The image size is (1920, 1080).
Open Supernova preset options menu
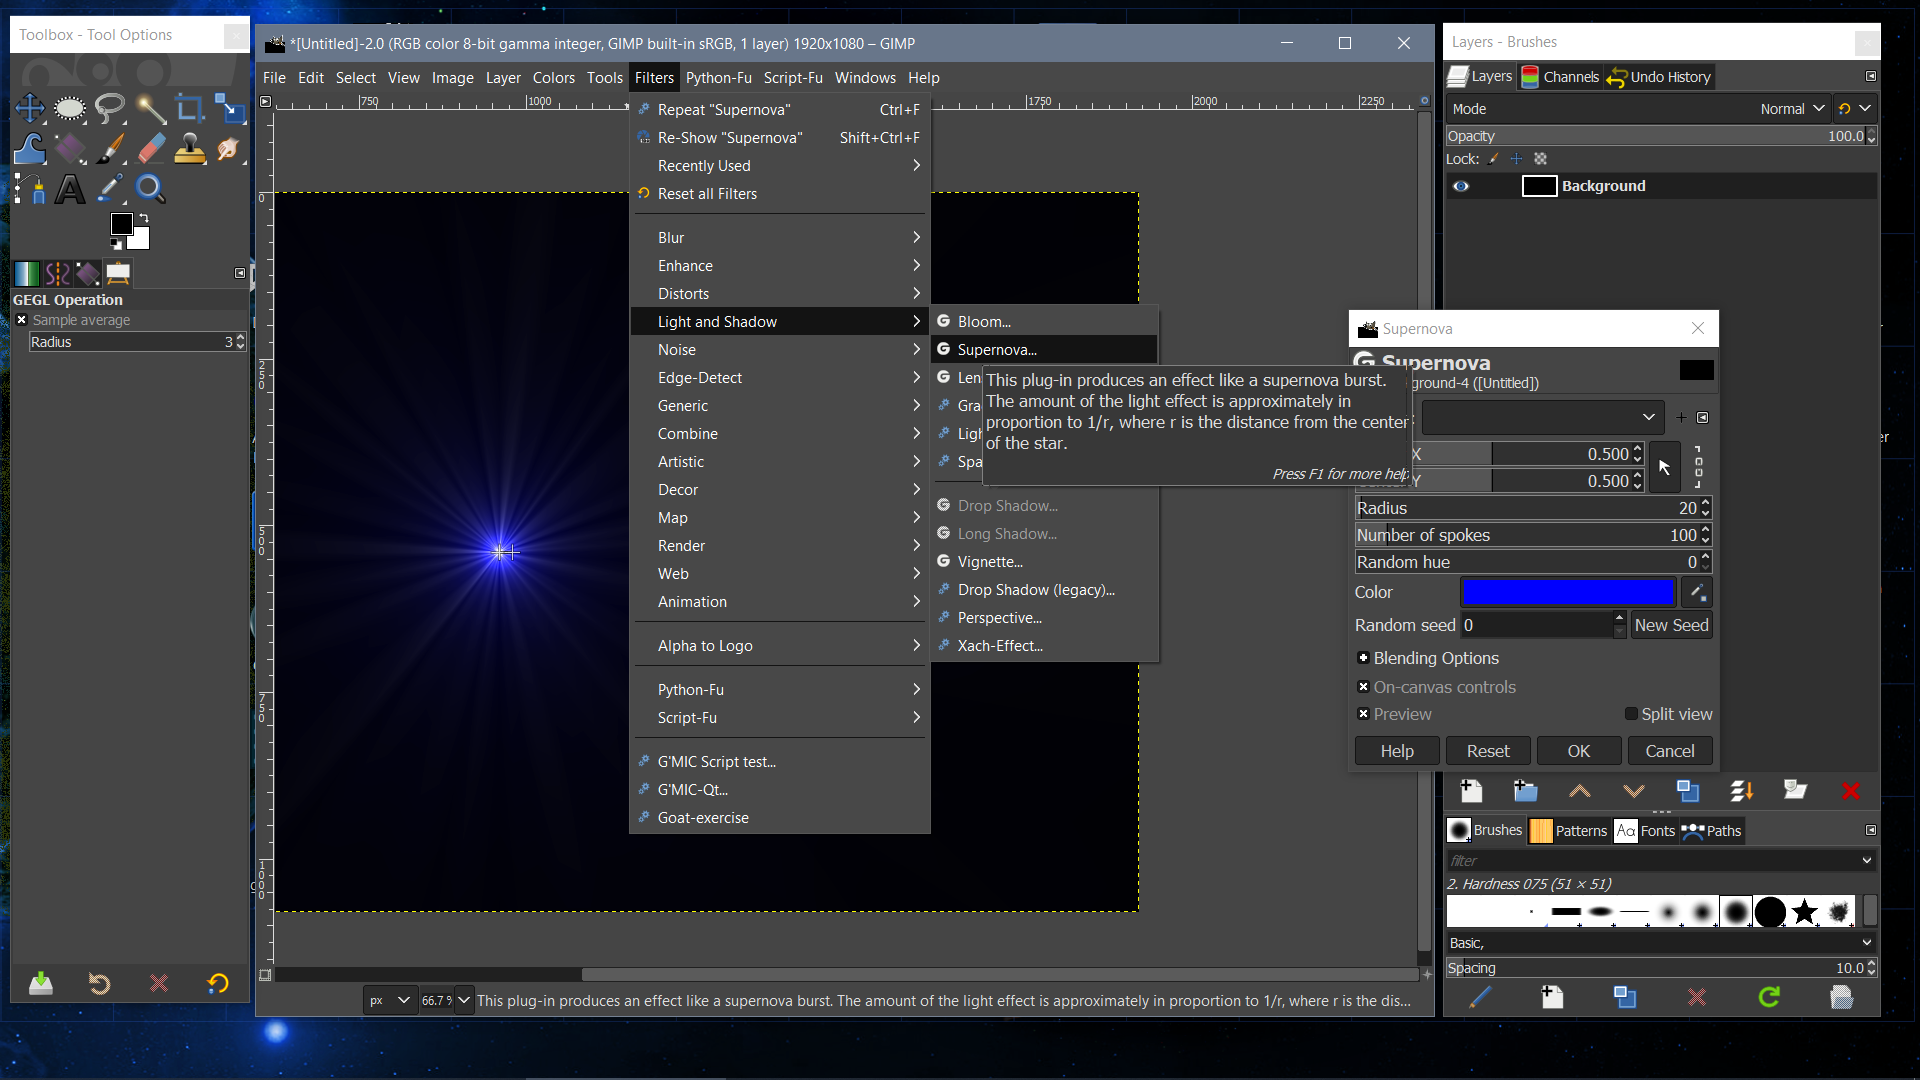(1703, 418)
